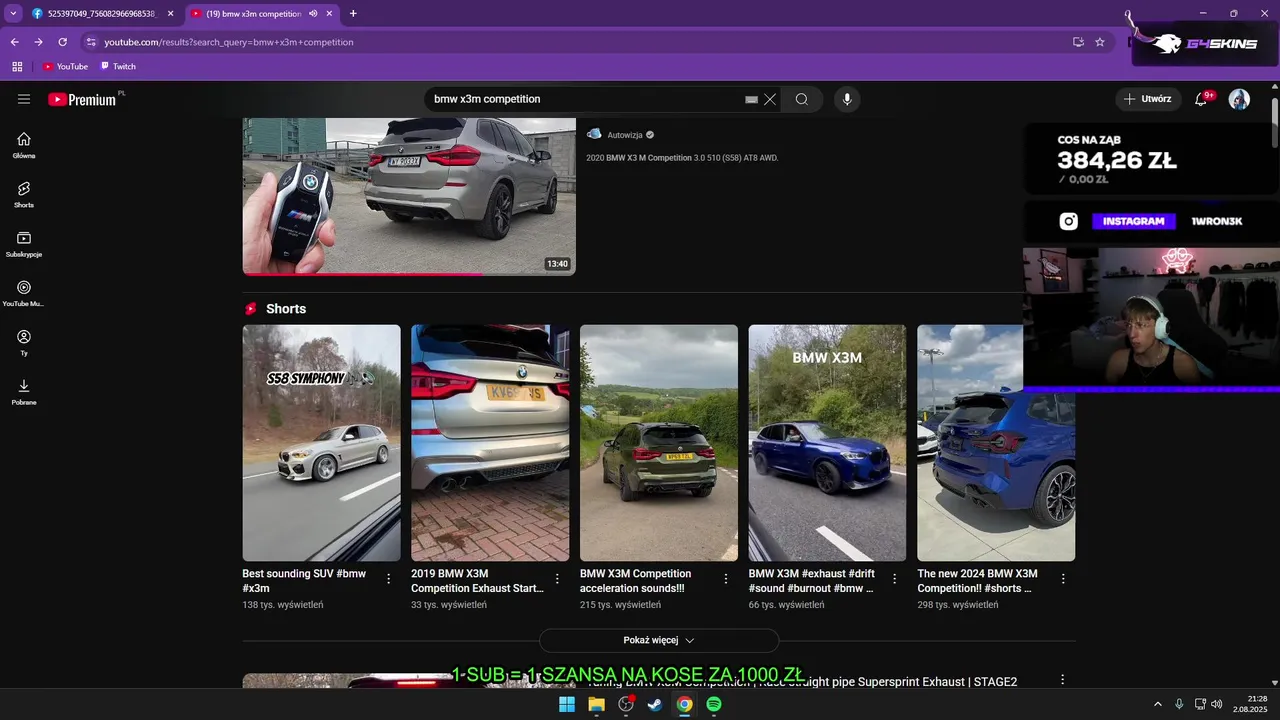Mute the YouTube tab audio

(313, 14)
